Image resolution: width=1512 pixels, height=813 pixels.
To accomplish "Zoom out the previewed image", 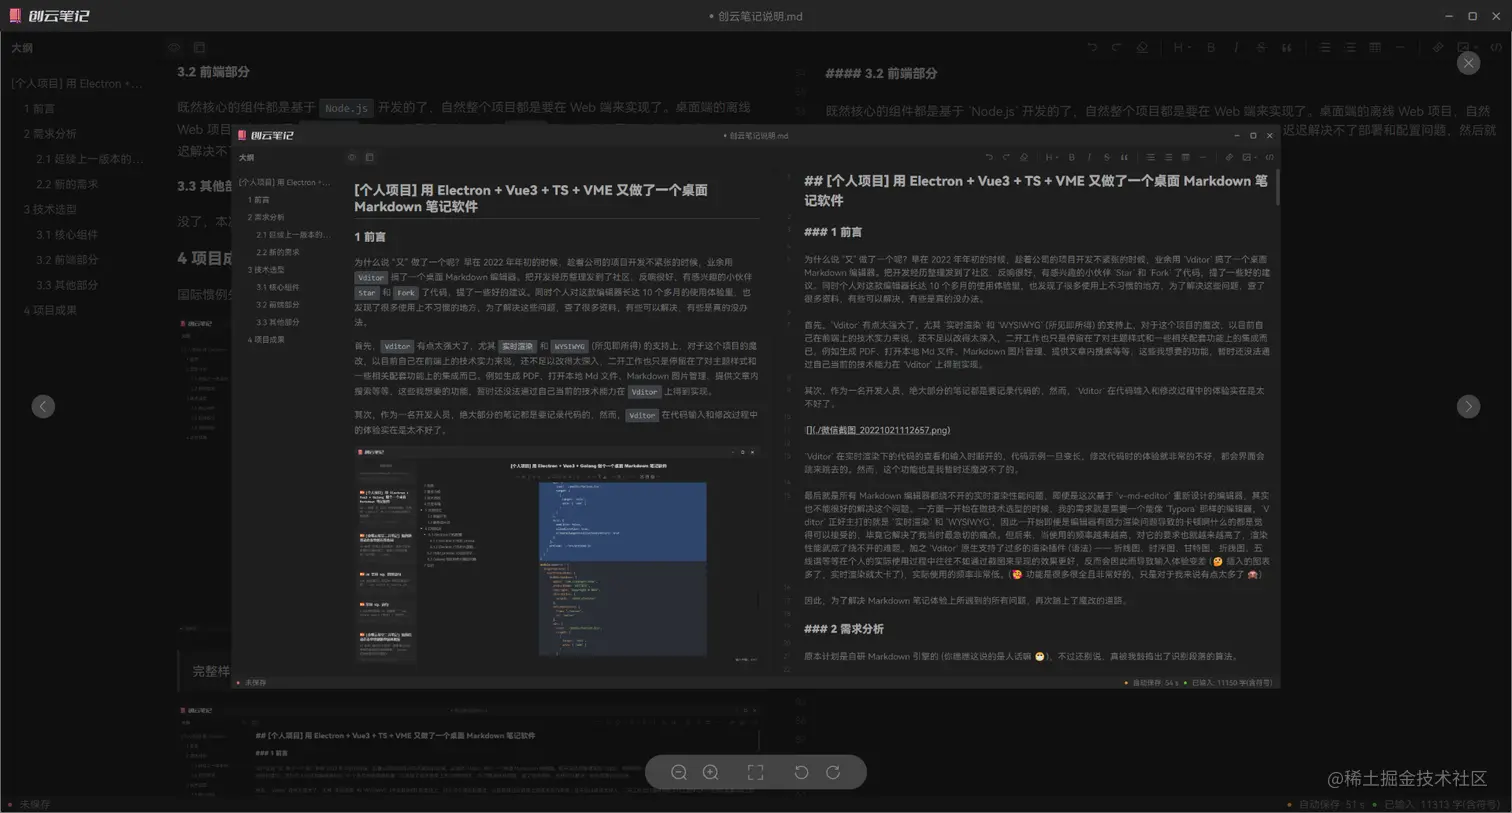I will pyautogui.click(x=679, y=772).
